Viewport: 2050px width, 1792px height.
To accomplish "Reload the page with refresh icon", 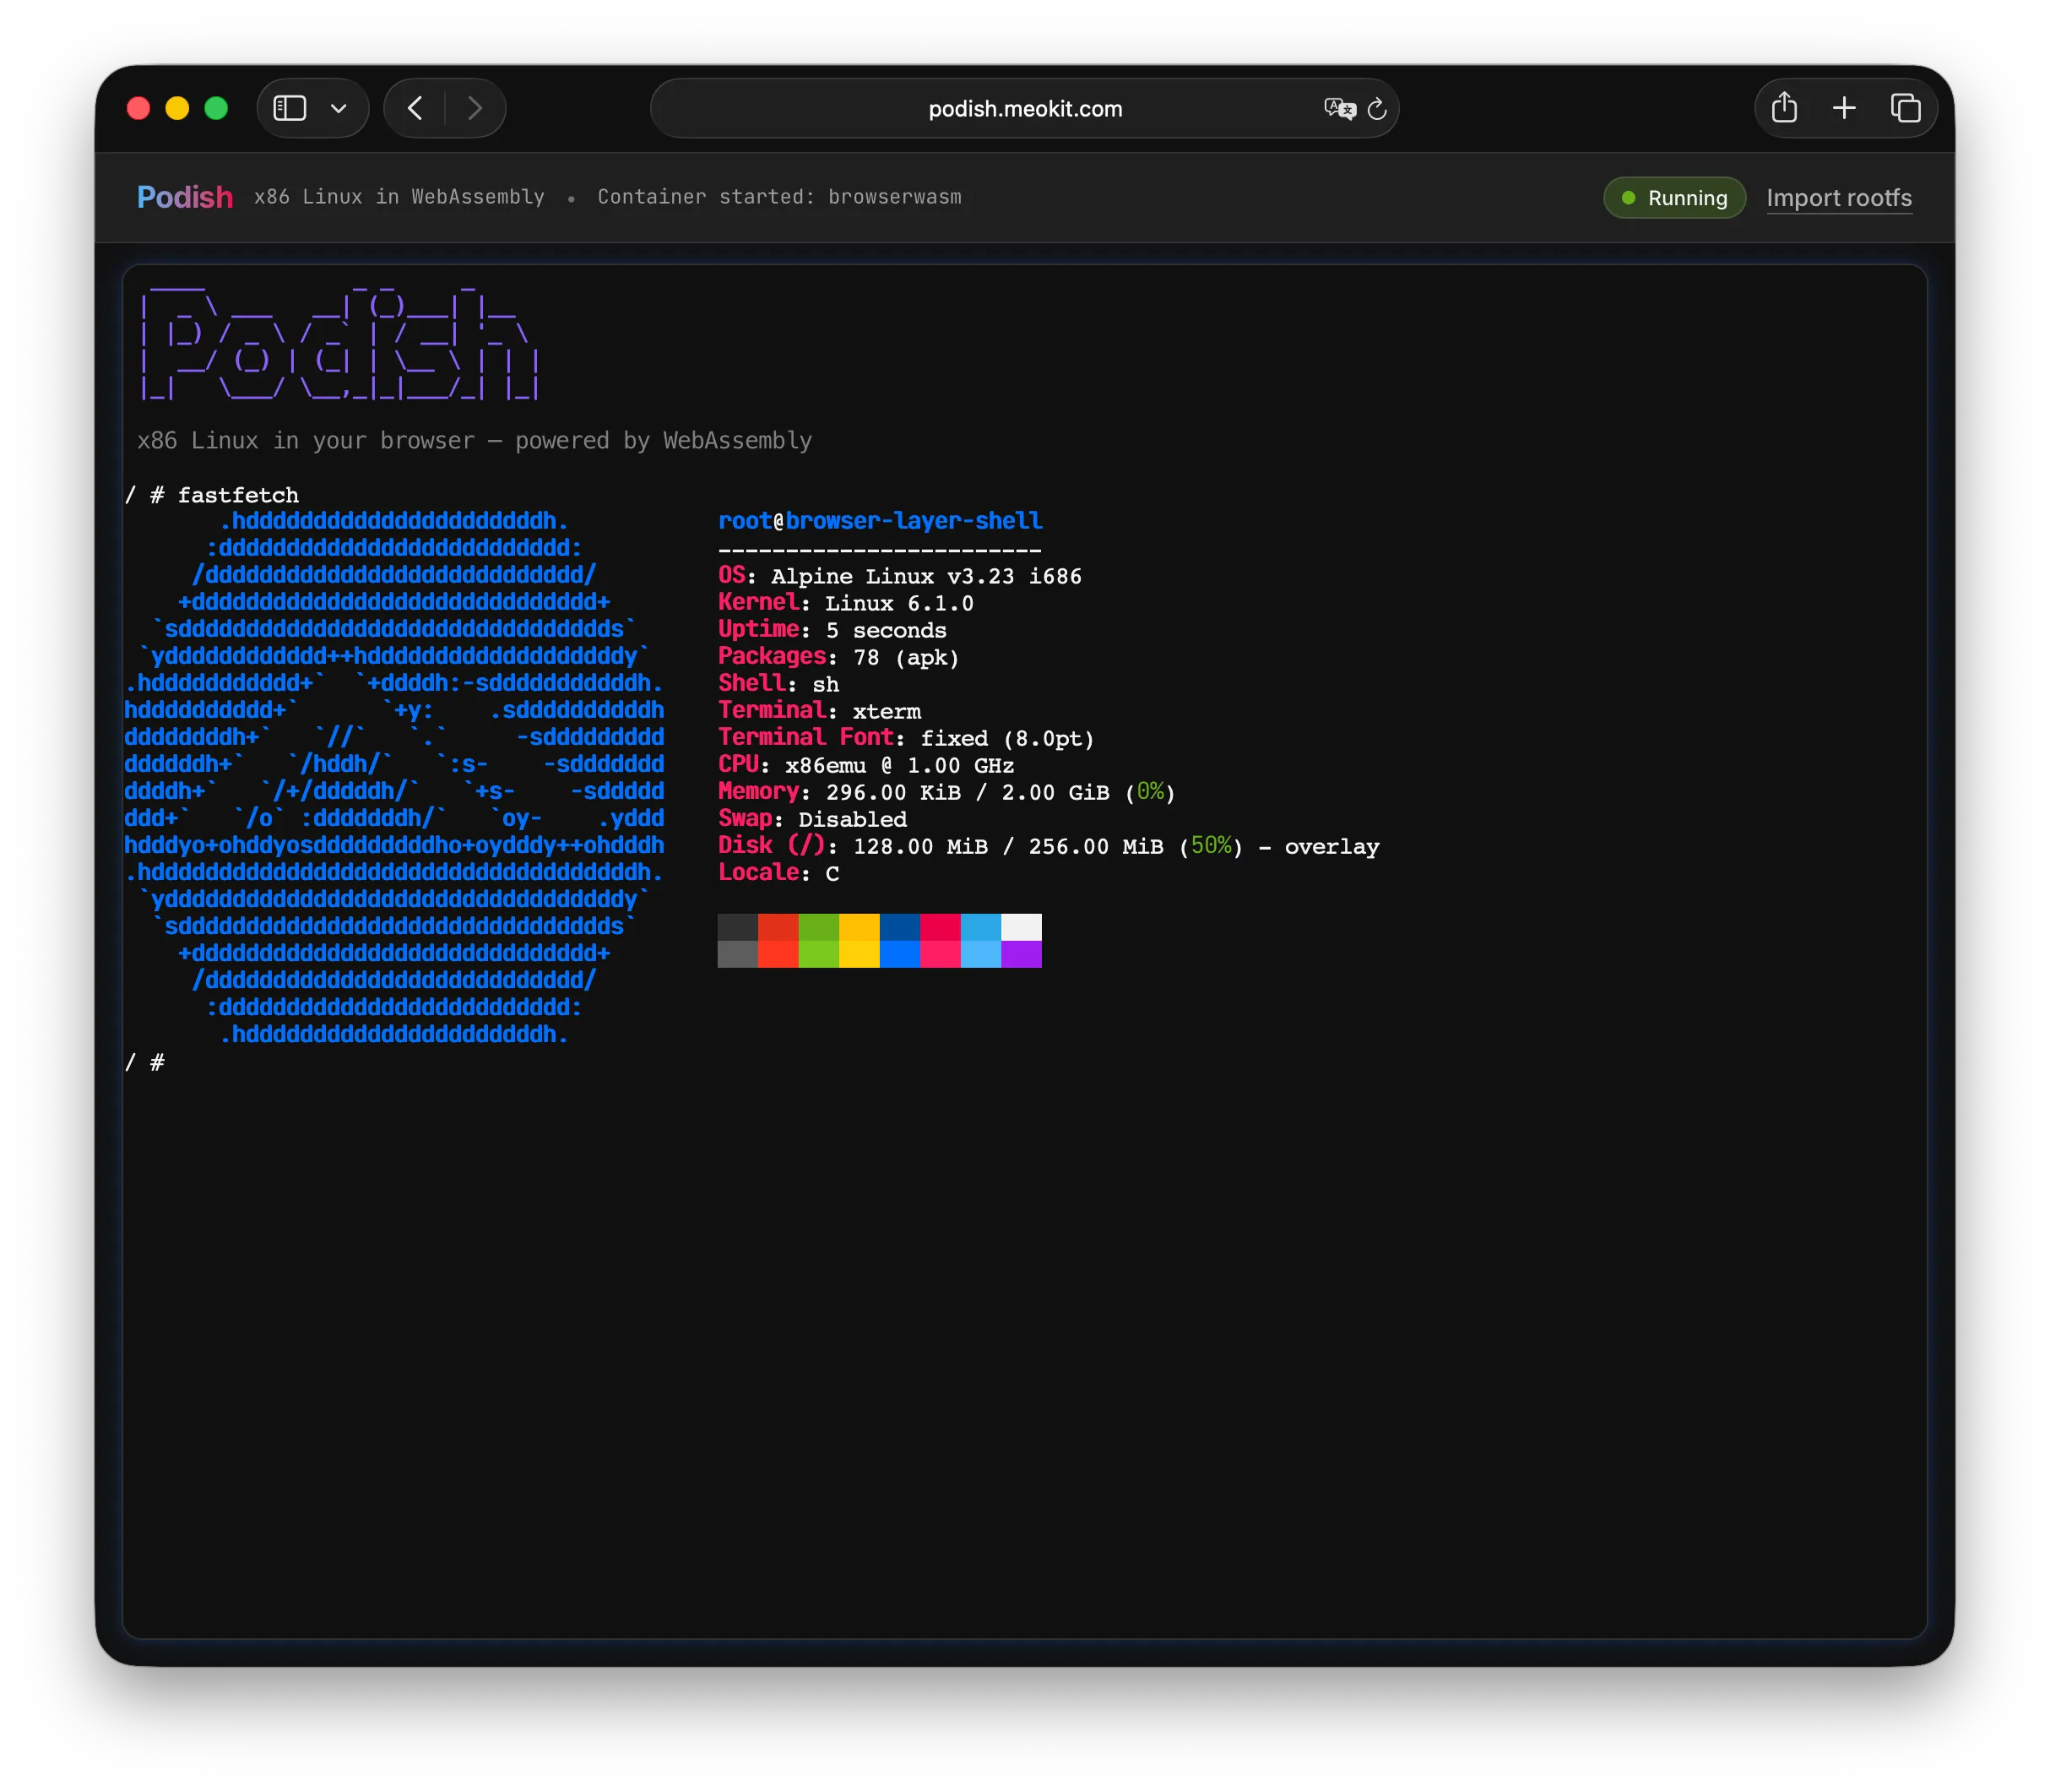I will [1377, 108].
